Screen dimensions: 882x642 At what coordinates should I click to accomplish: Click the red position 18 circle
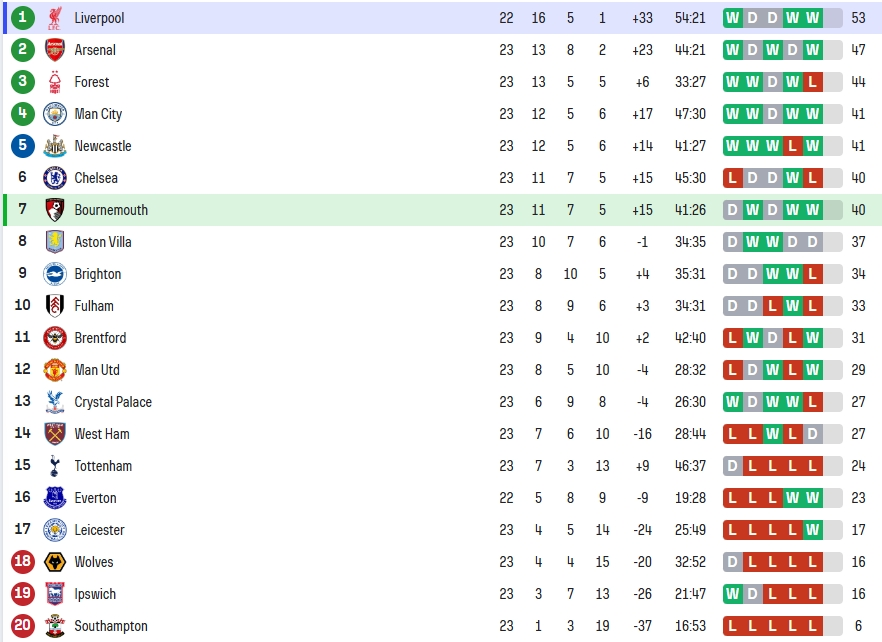22,562
